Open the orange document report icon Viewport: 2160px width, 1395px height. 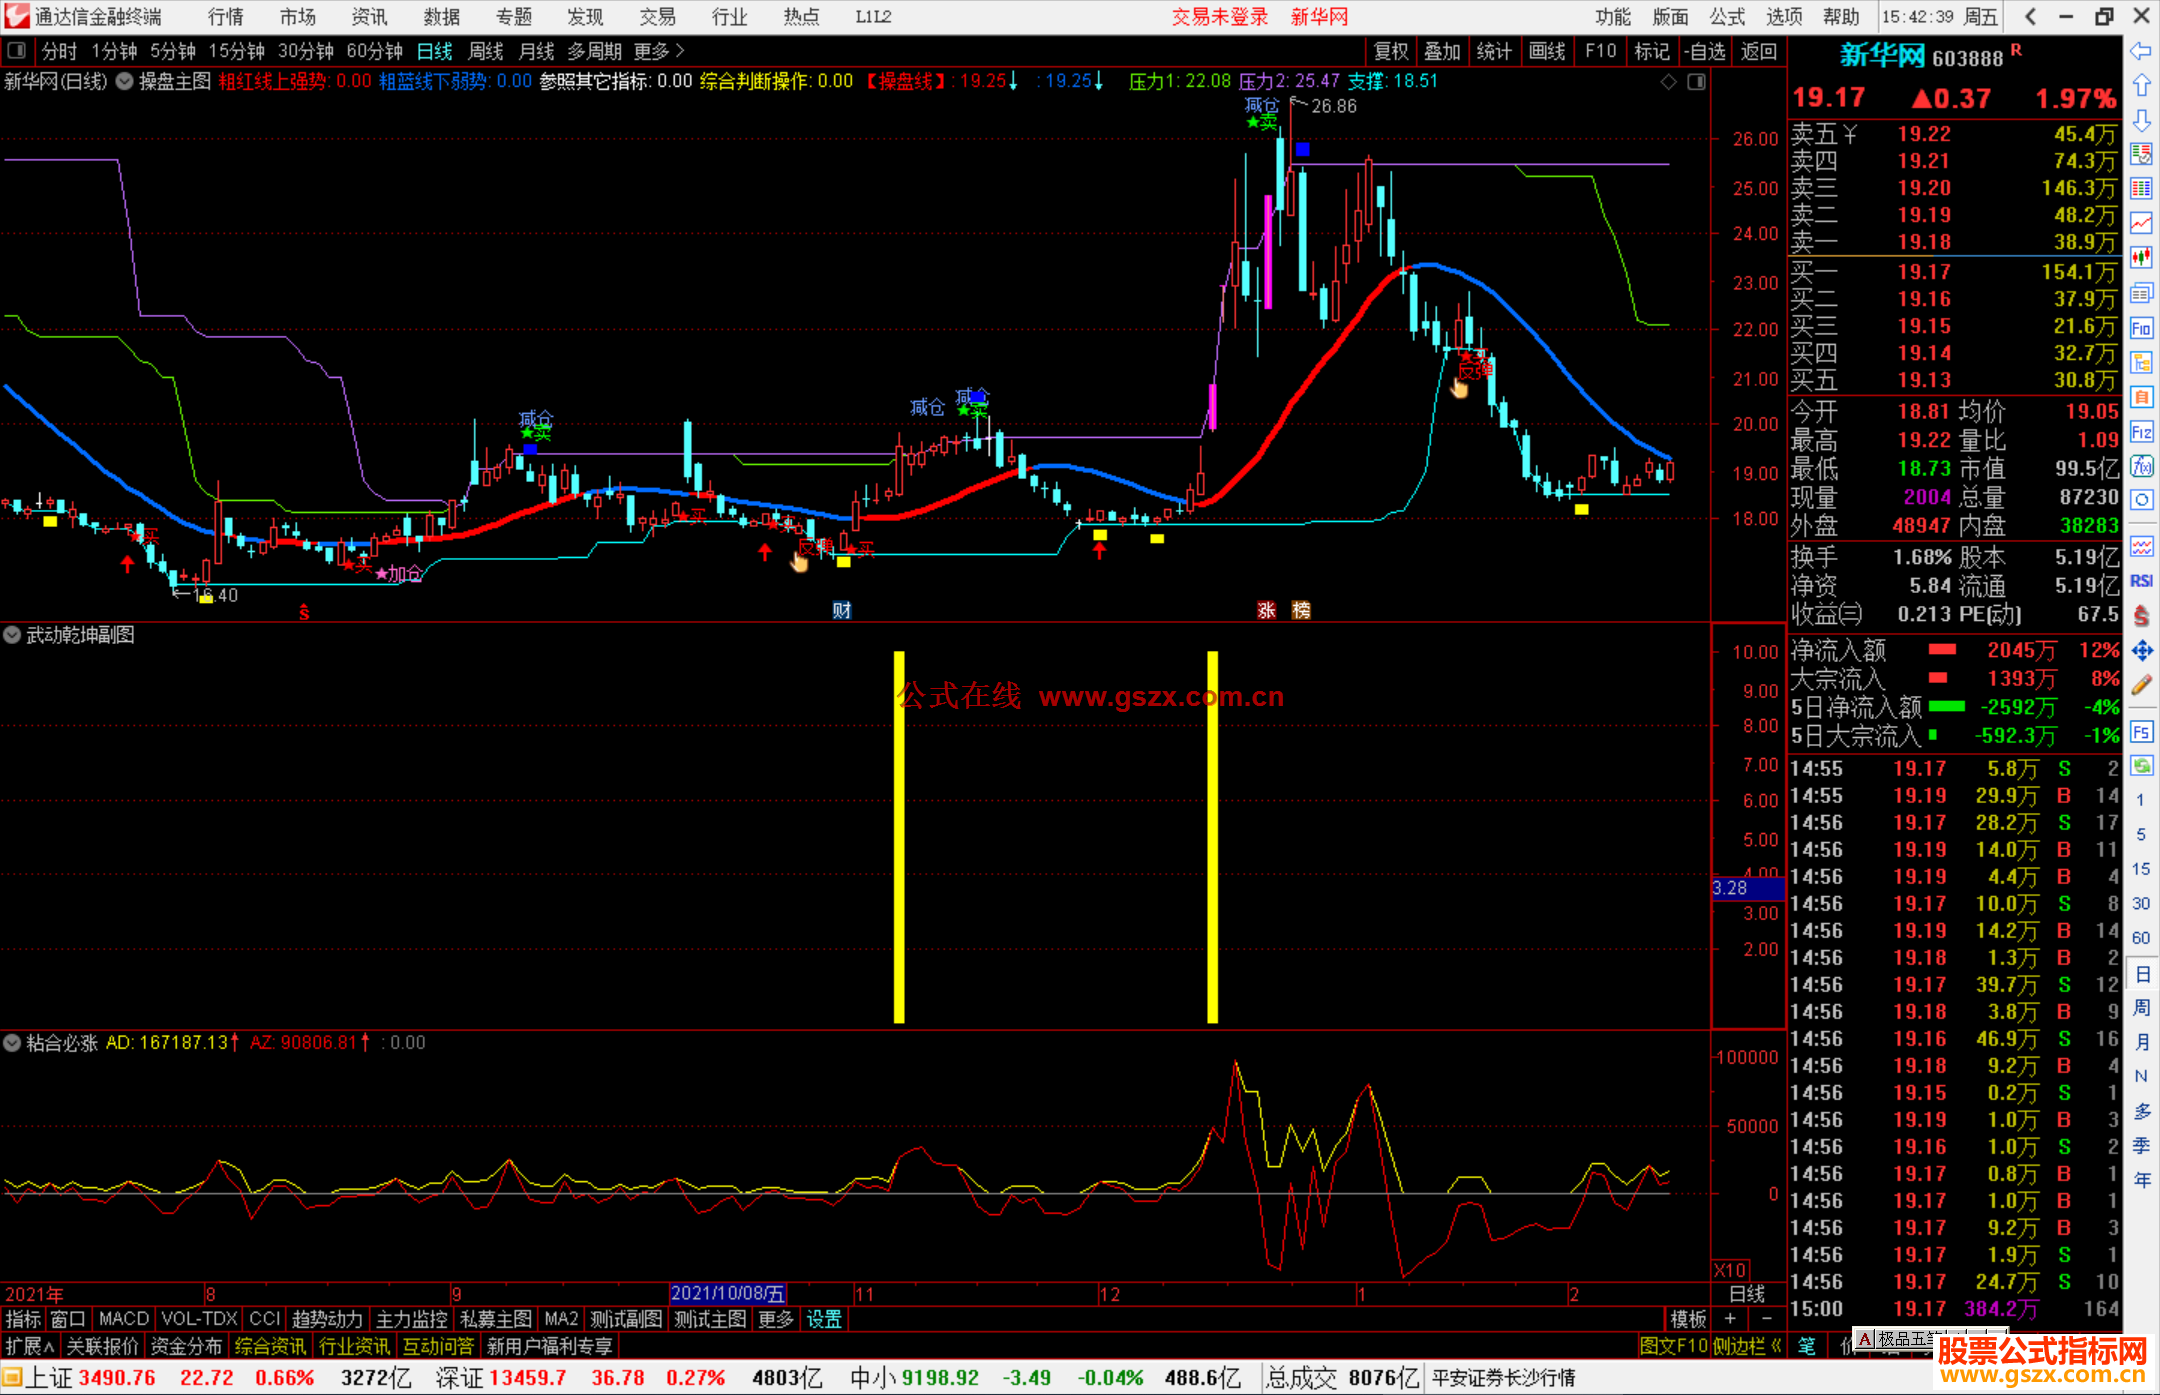(2141, 397)
